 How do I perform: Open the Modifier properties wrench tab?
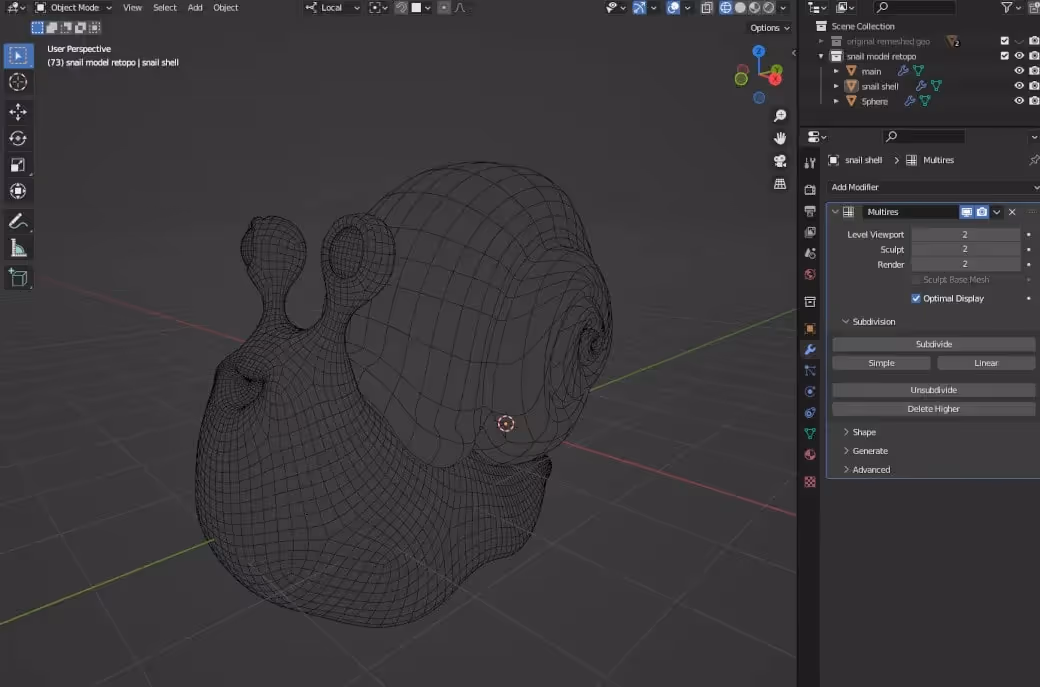click(810, 349)
